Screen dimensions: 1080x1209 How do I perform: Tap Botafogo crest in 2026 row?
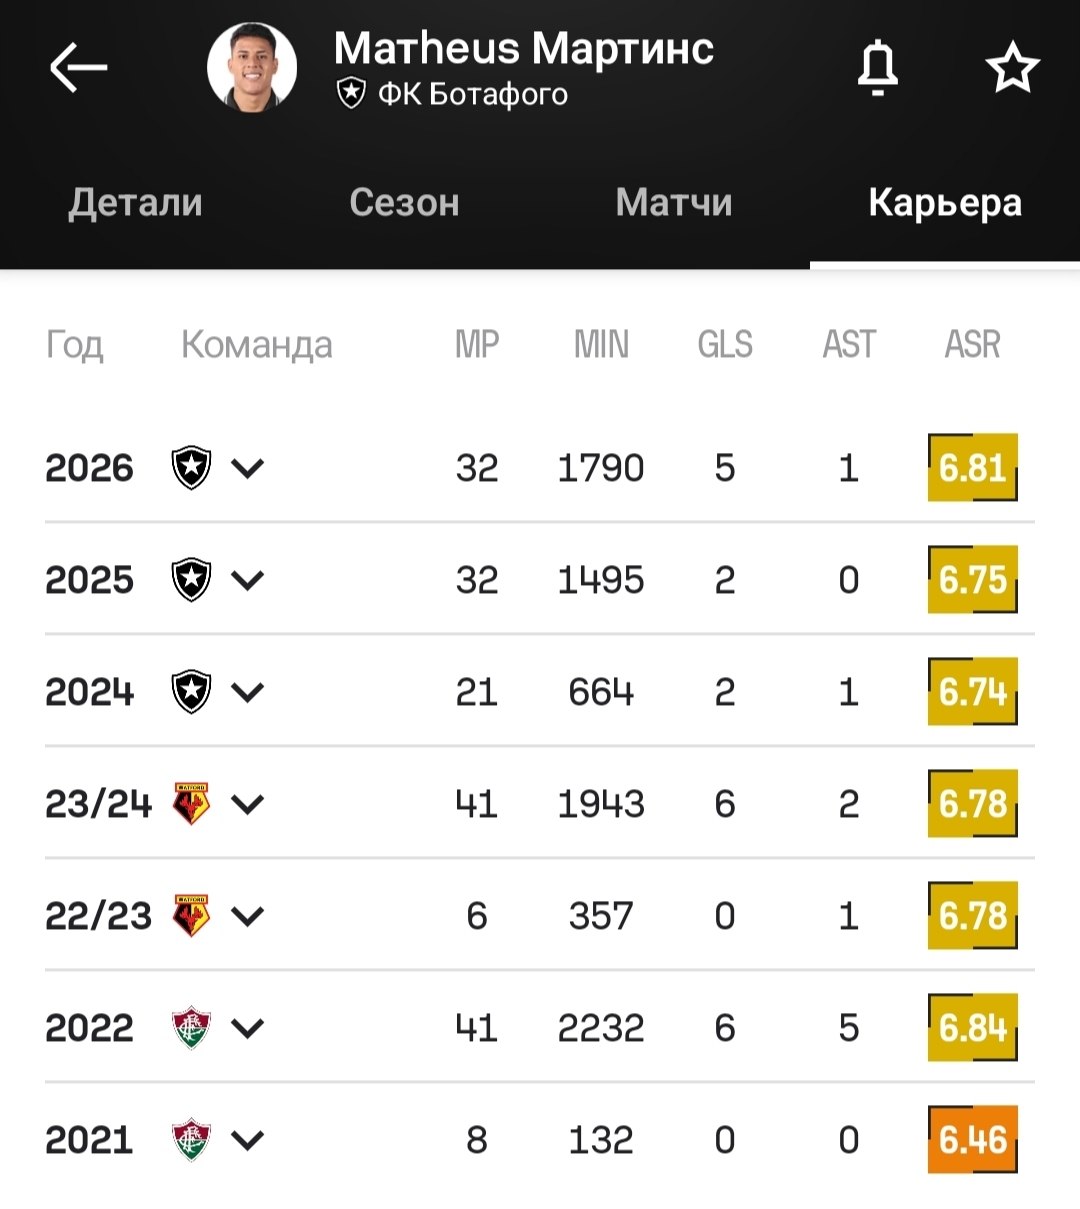[191, 467]
